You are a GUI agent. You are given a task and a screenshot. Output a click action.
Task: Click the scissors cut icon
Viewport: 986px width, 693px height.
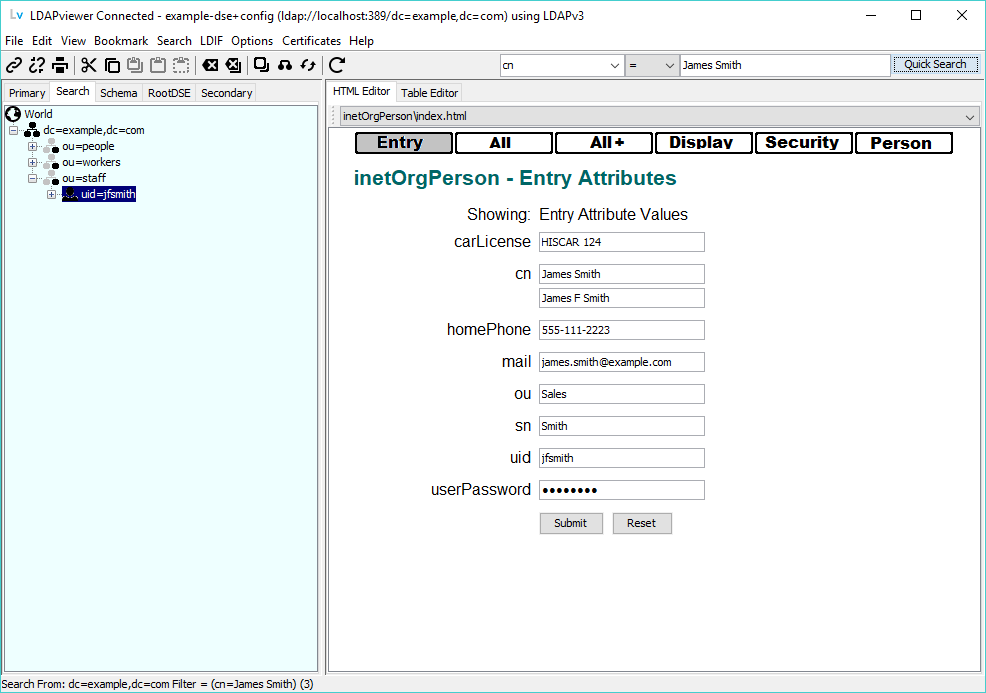coord(89,66)
